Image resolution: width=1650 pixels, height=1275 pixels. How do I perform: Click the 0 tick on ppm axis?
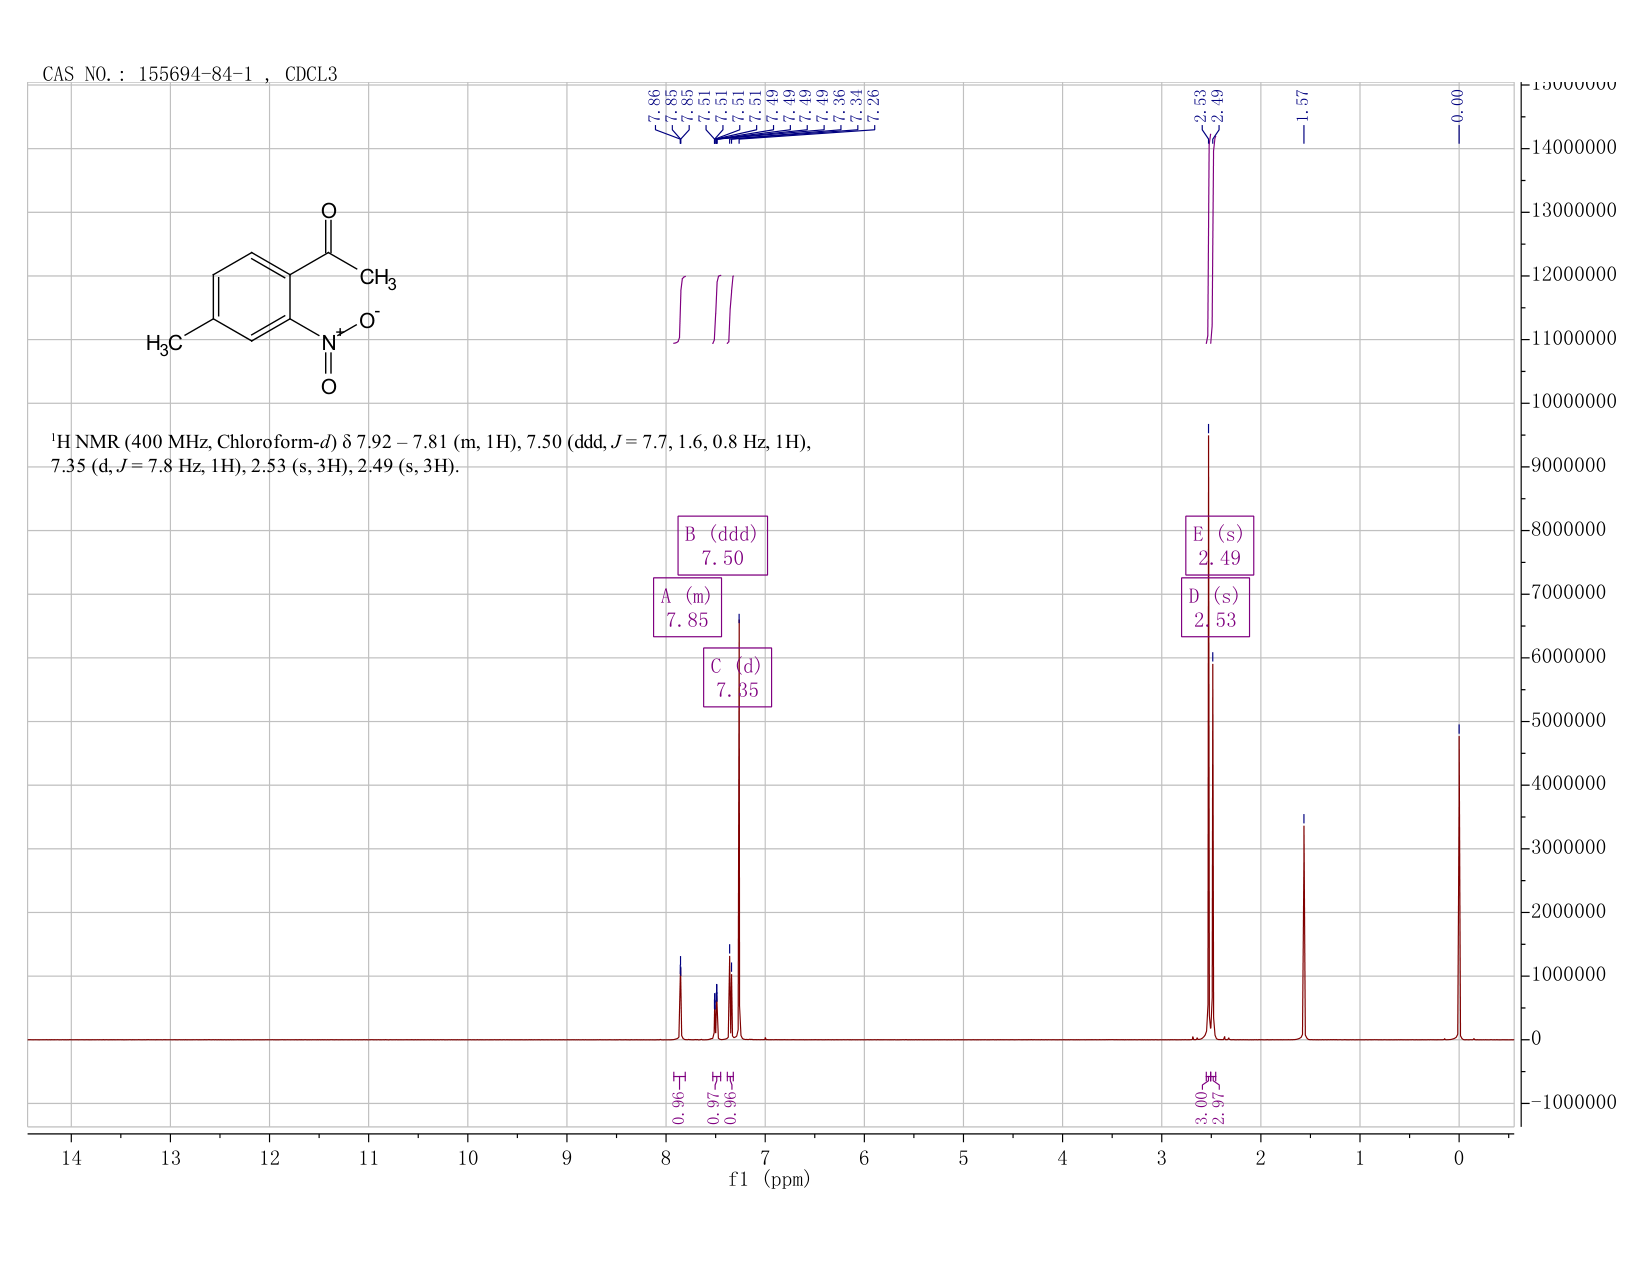[x=1459, y=1158]
